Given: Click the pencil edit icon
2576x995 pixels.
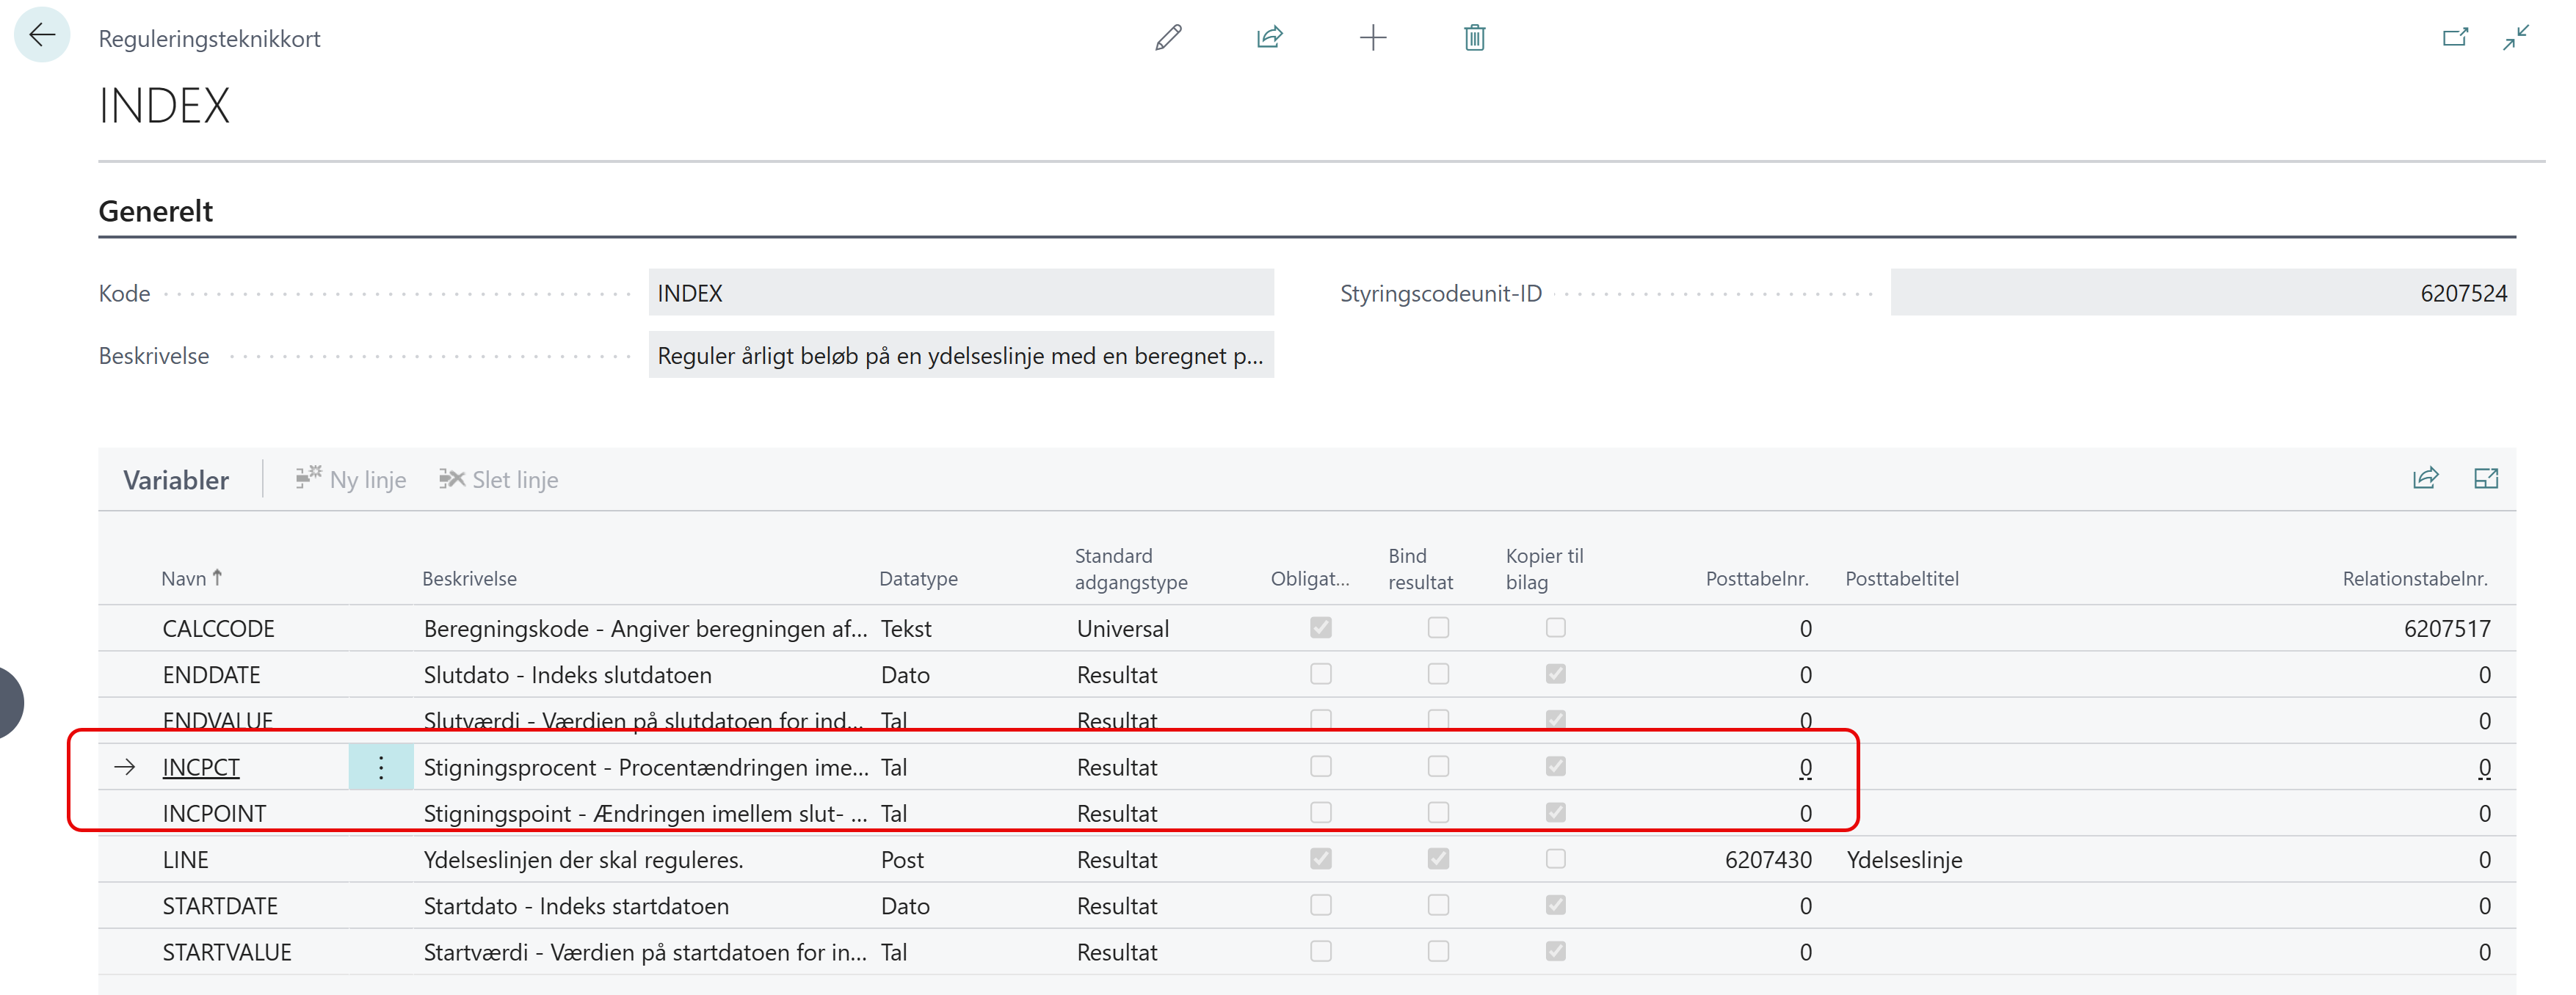Looking at the screenshot, I should [1168, 38].
